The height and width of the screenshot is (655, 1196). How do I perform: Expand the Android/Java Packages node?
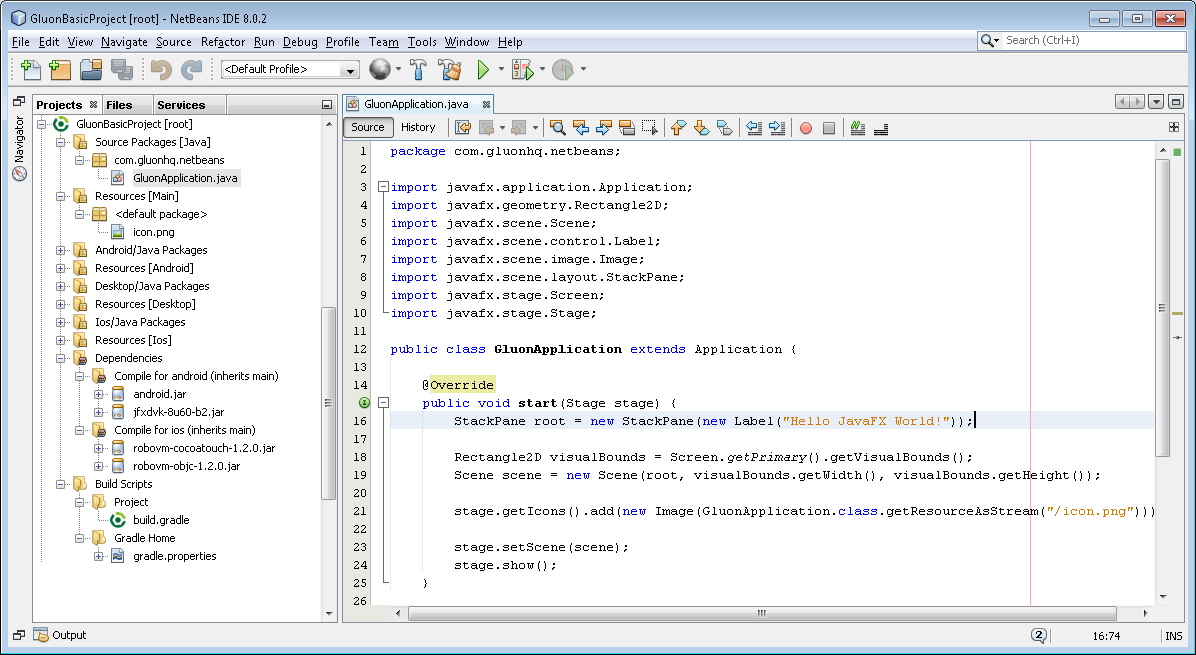pos(60,250)
